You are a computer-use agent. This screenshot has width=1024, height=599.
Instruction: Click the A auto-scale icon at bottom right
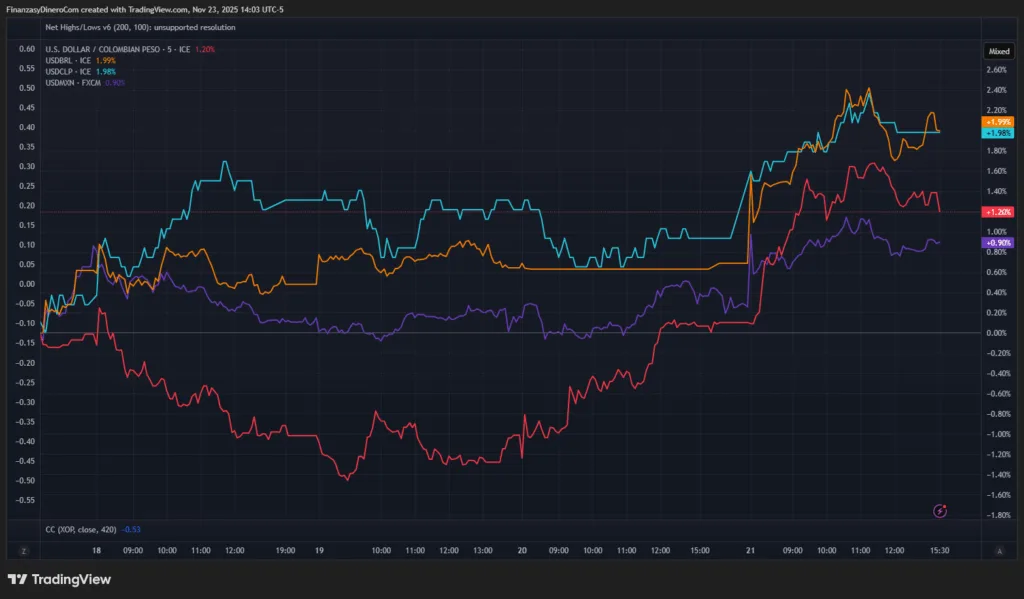click(998, 550)
